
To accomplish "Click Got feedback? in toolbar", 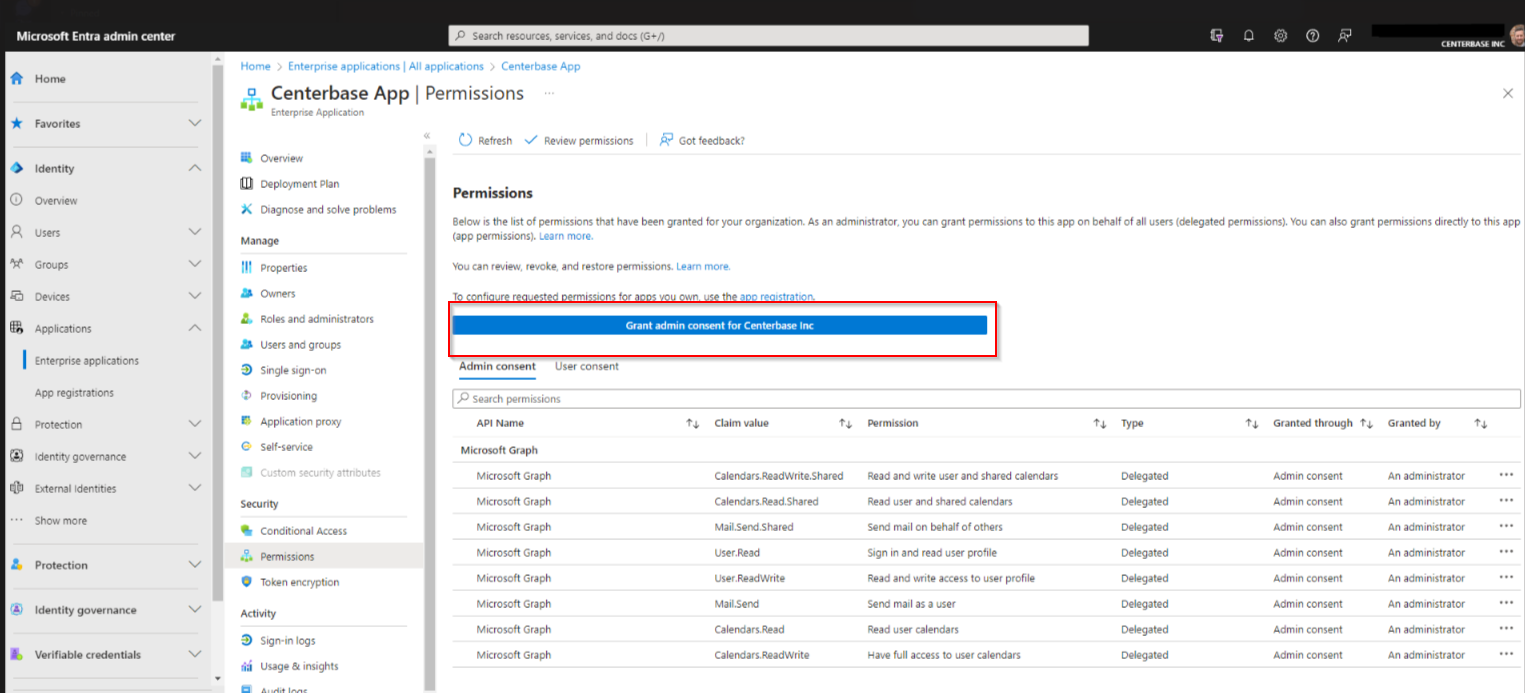I will pos(702,141).
